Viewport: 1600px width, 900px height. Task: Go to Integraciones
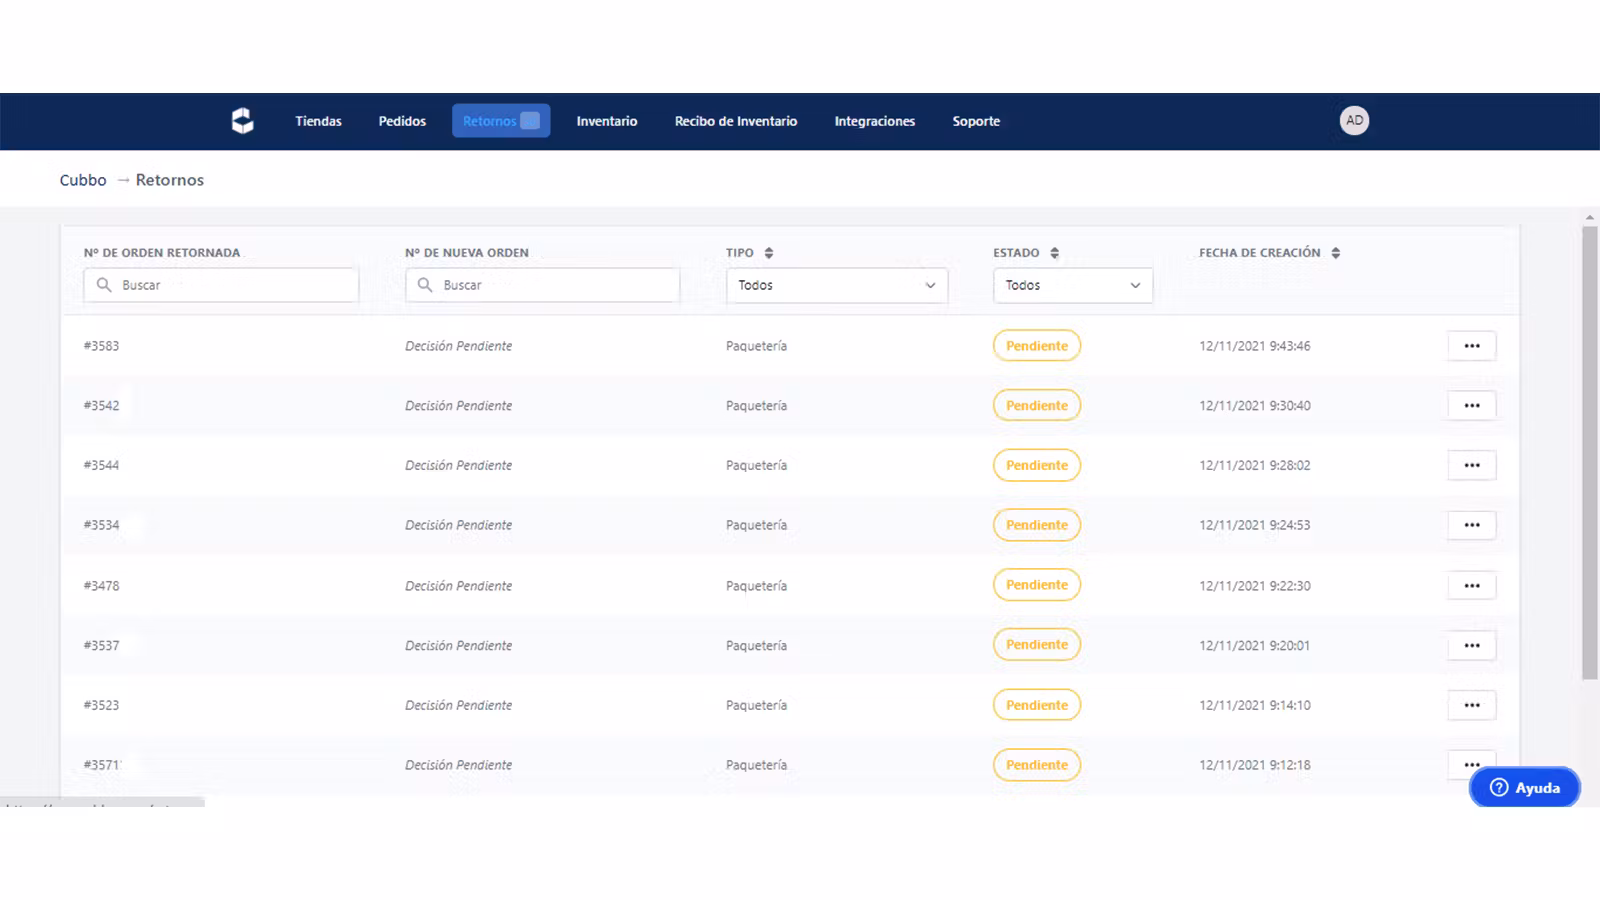pos(875,121)
